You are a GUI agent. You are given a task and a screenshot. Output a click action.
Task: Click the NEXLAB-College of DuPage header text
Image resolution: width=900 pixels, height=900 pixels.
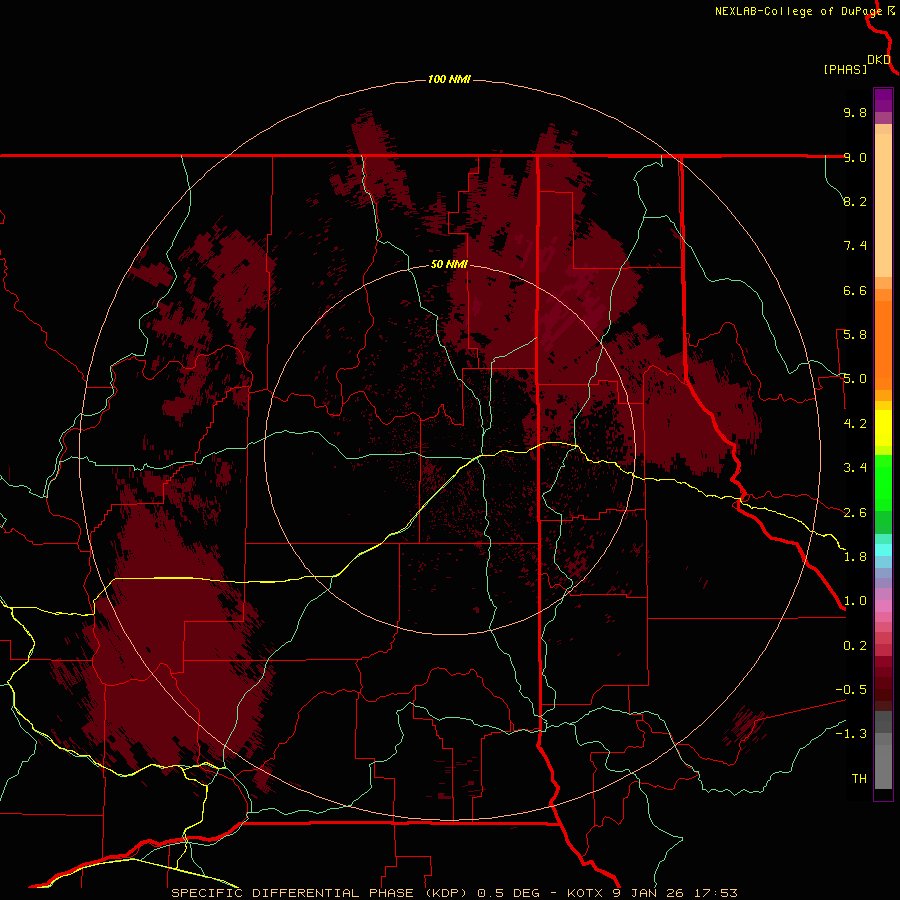coord(799,11)
